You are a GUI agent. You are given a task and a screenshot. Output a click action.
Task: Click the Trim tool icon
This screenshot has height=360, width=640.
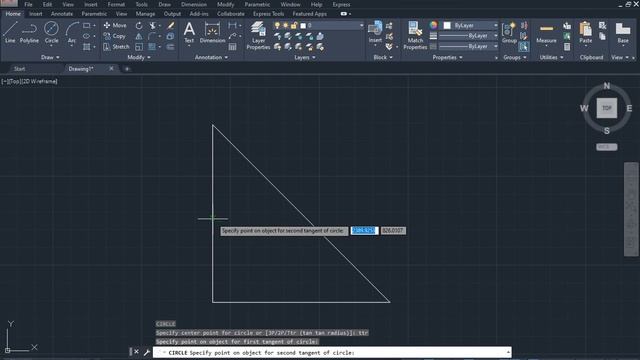(x=153, y=25)
